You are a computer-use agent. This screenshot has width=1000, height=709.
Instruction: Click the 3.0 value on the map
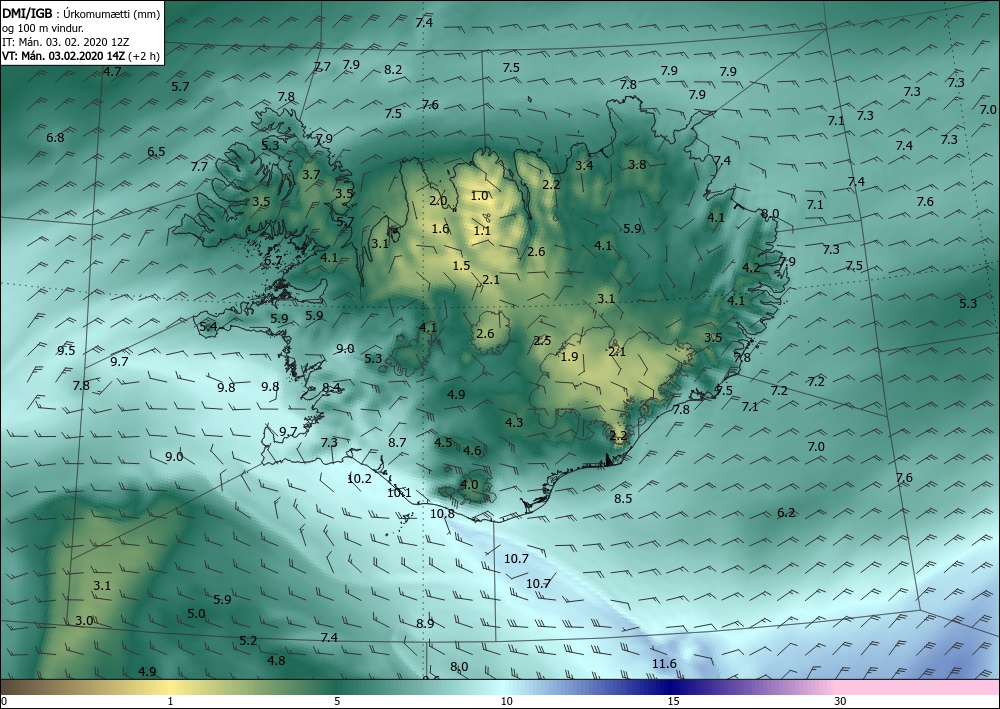[84, 620]
